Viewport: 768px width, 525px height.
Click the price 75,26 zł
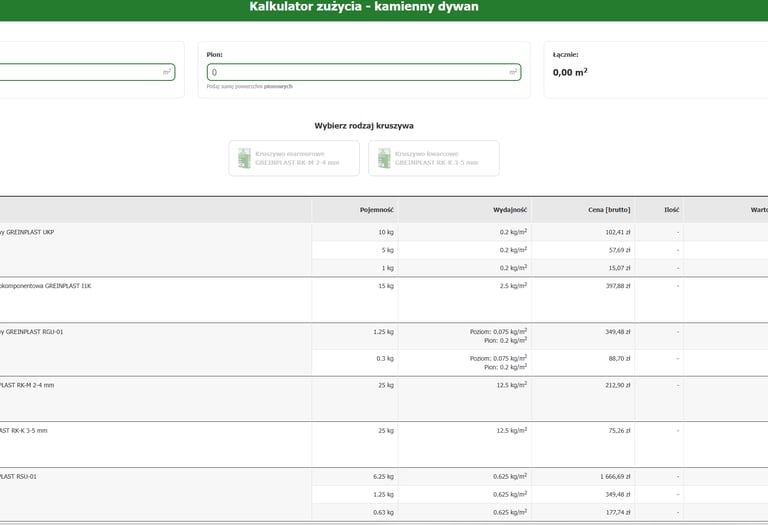pyautogui.click(x=620, y=431)
